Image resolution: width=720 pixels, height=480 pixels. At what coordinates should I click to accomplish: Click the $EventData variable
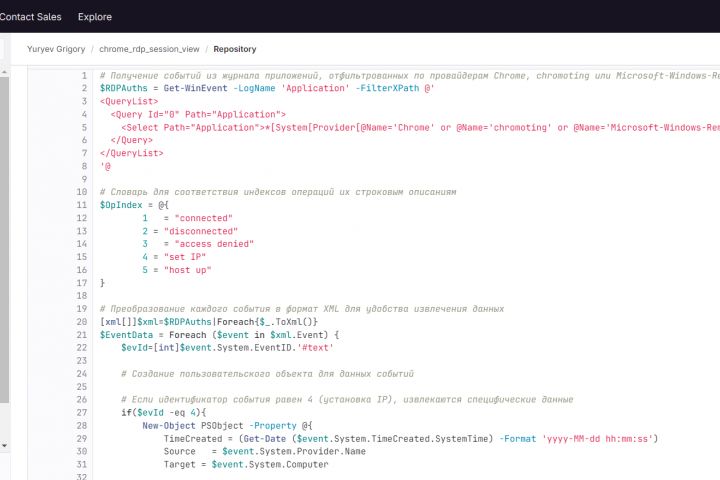(126, 335)
